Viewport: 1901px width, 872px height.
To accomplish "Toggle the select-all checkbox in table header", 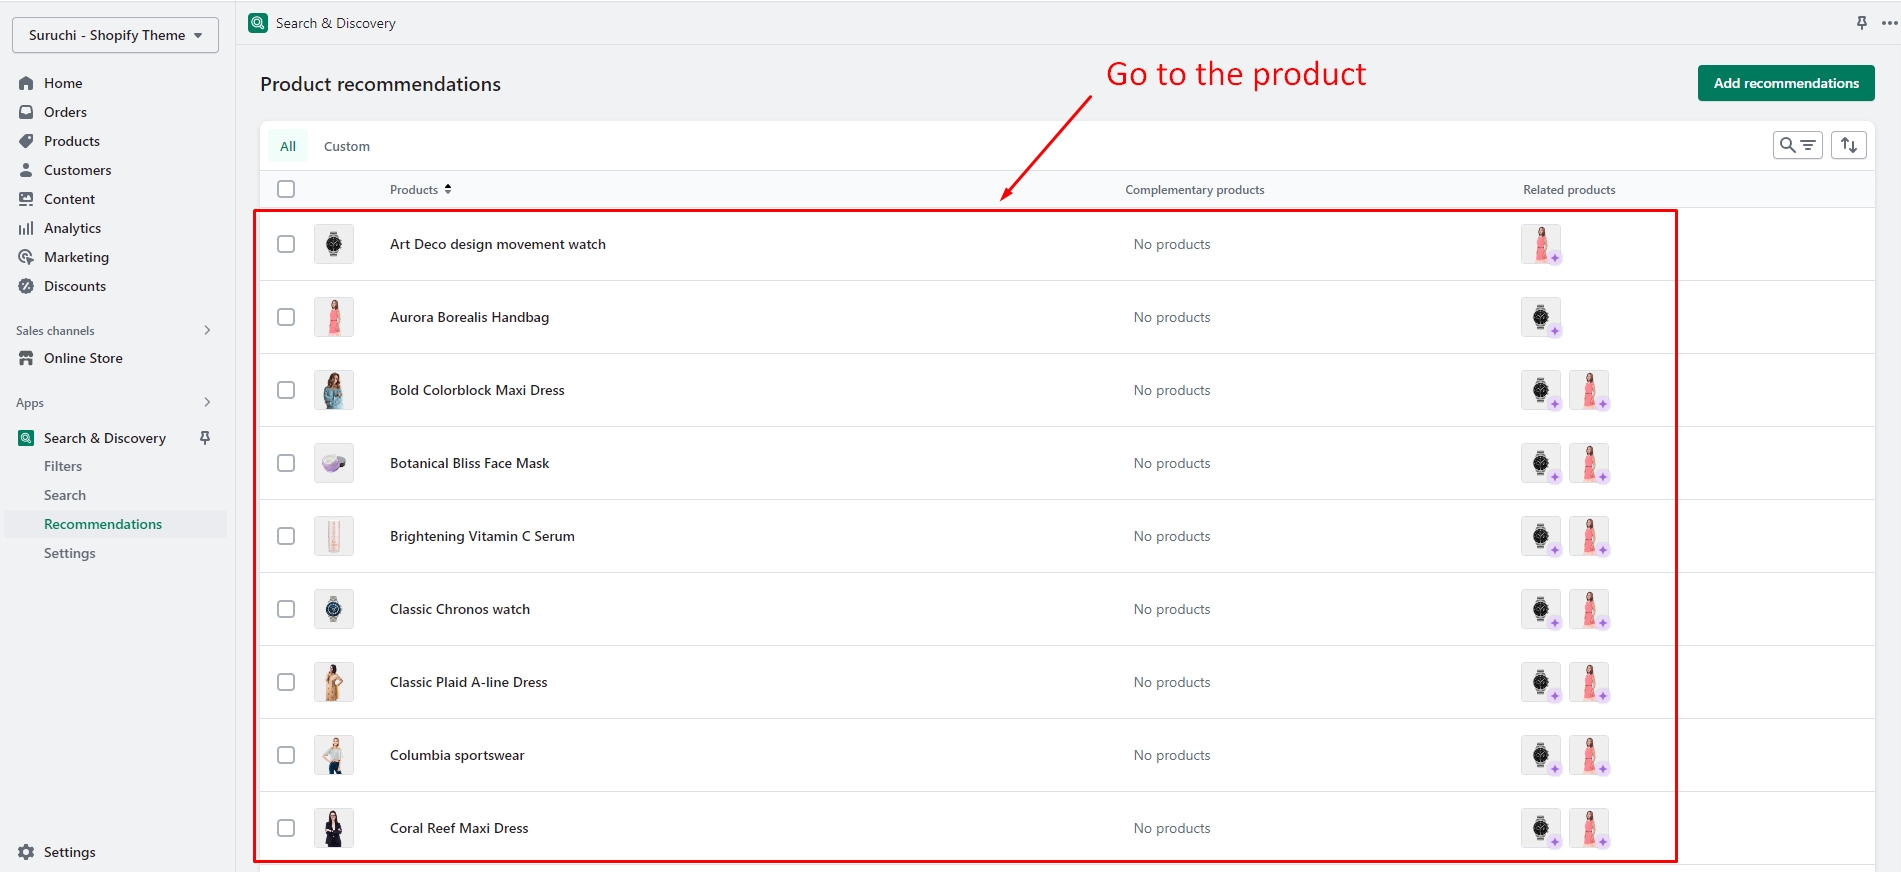I will tap(286, 189).
